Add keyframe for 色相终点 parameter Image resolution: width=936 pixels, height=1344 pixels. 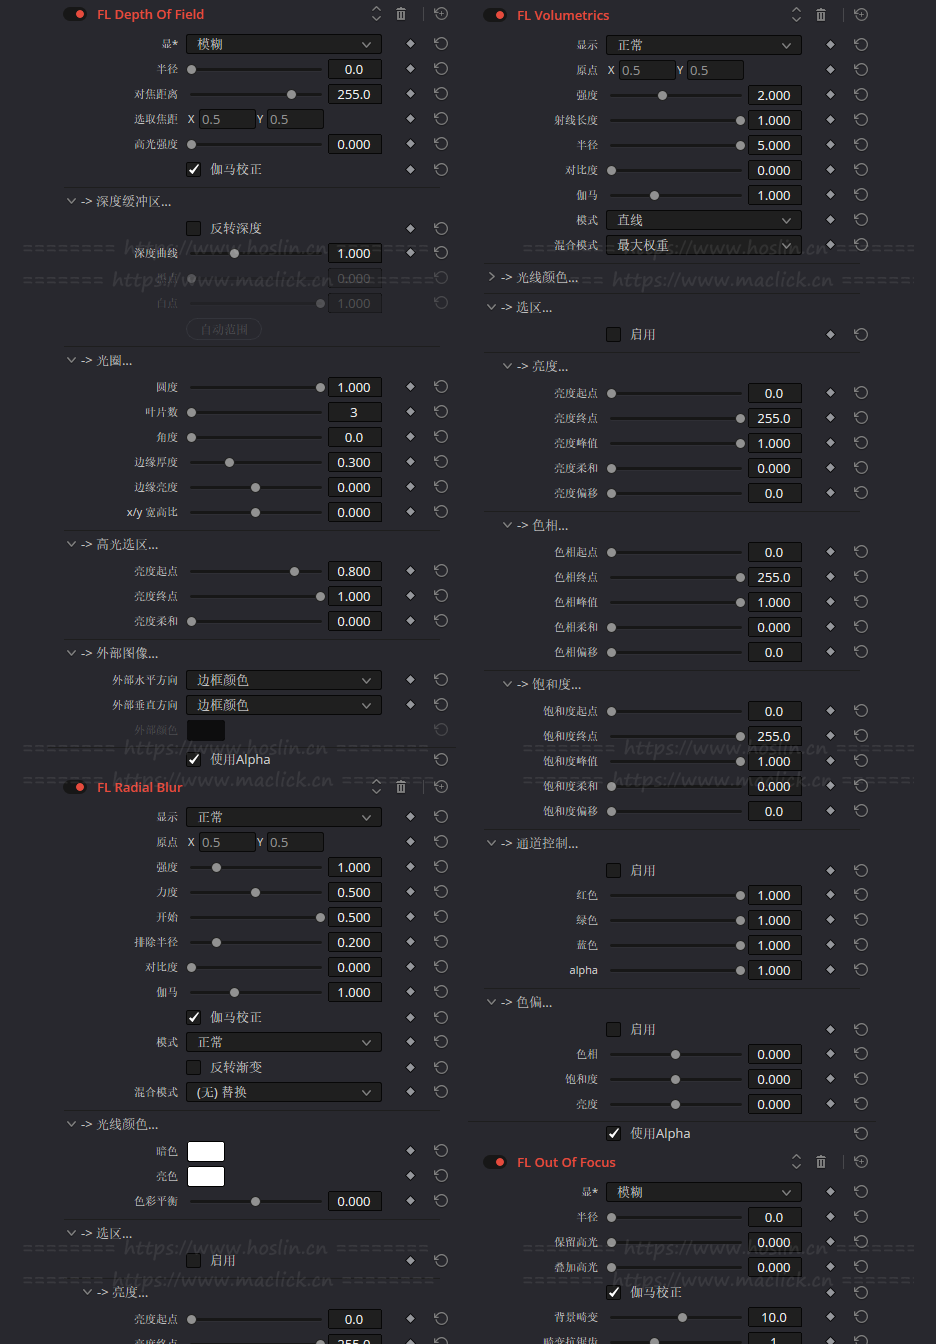point(830,577)
